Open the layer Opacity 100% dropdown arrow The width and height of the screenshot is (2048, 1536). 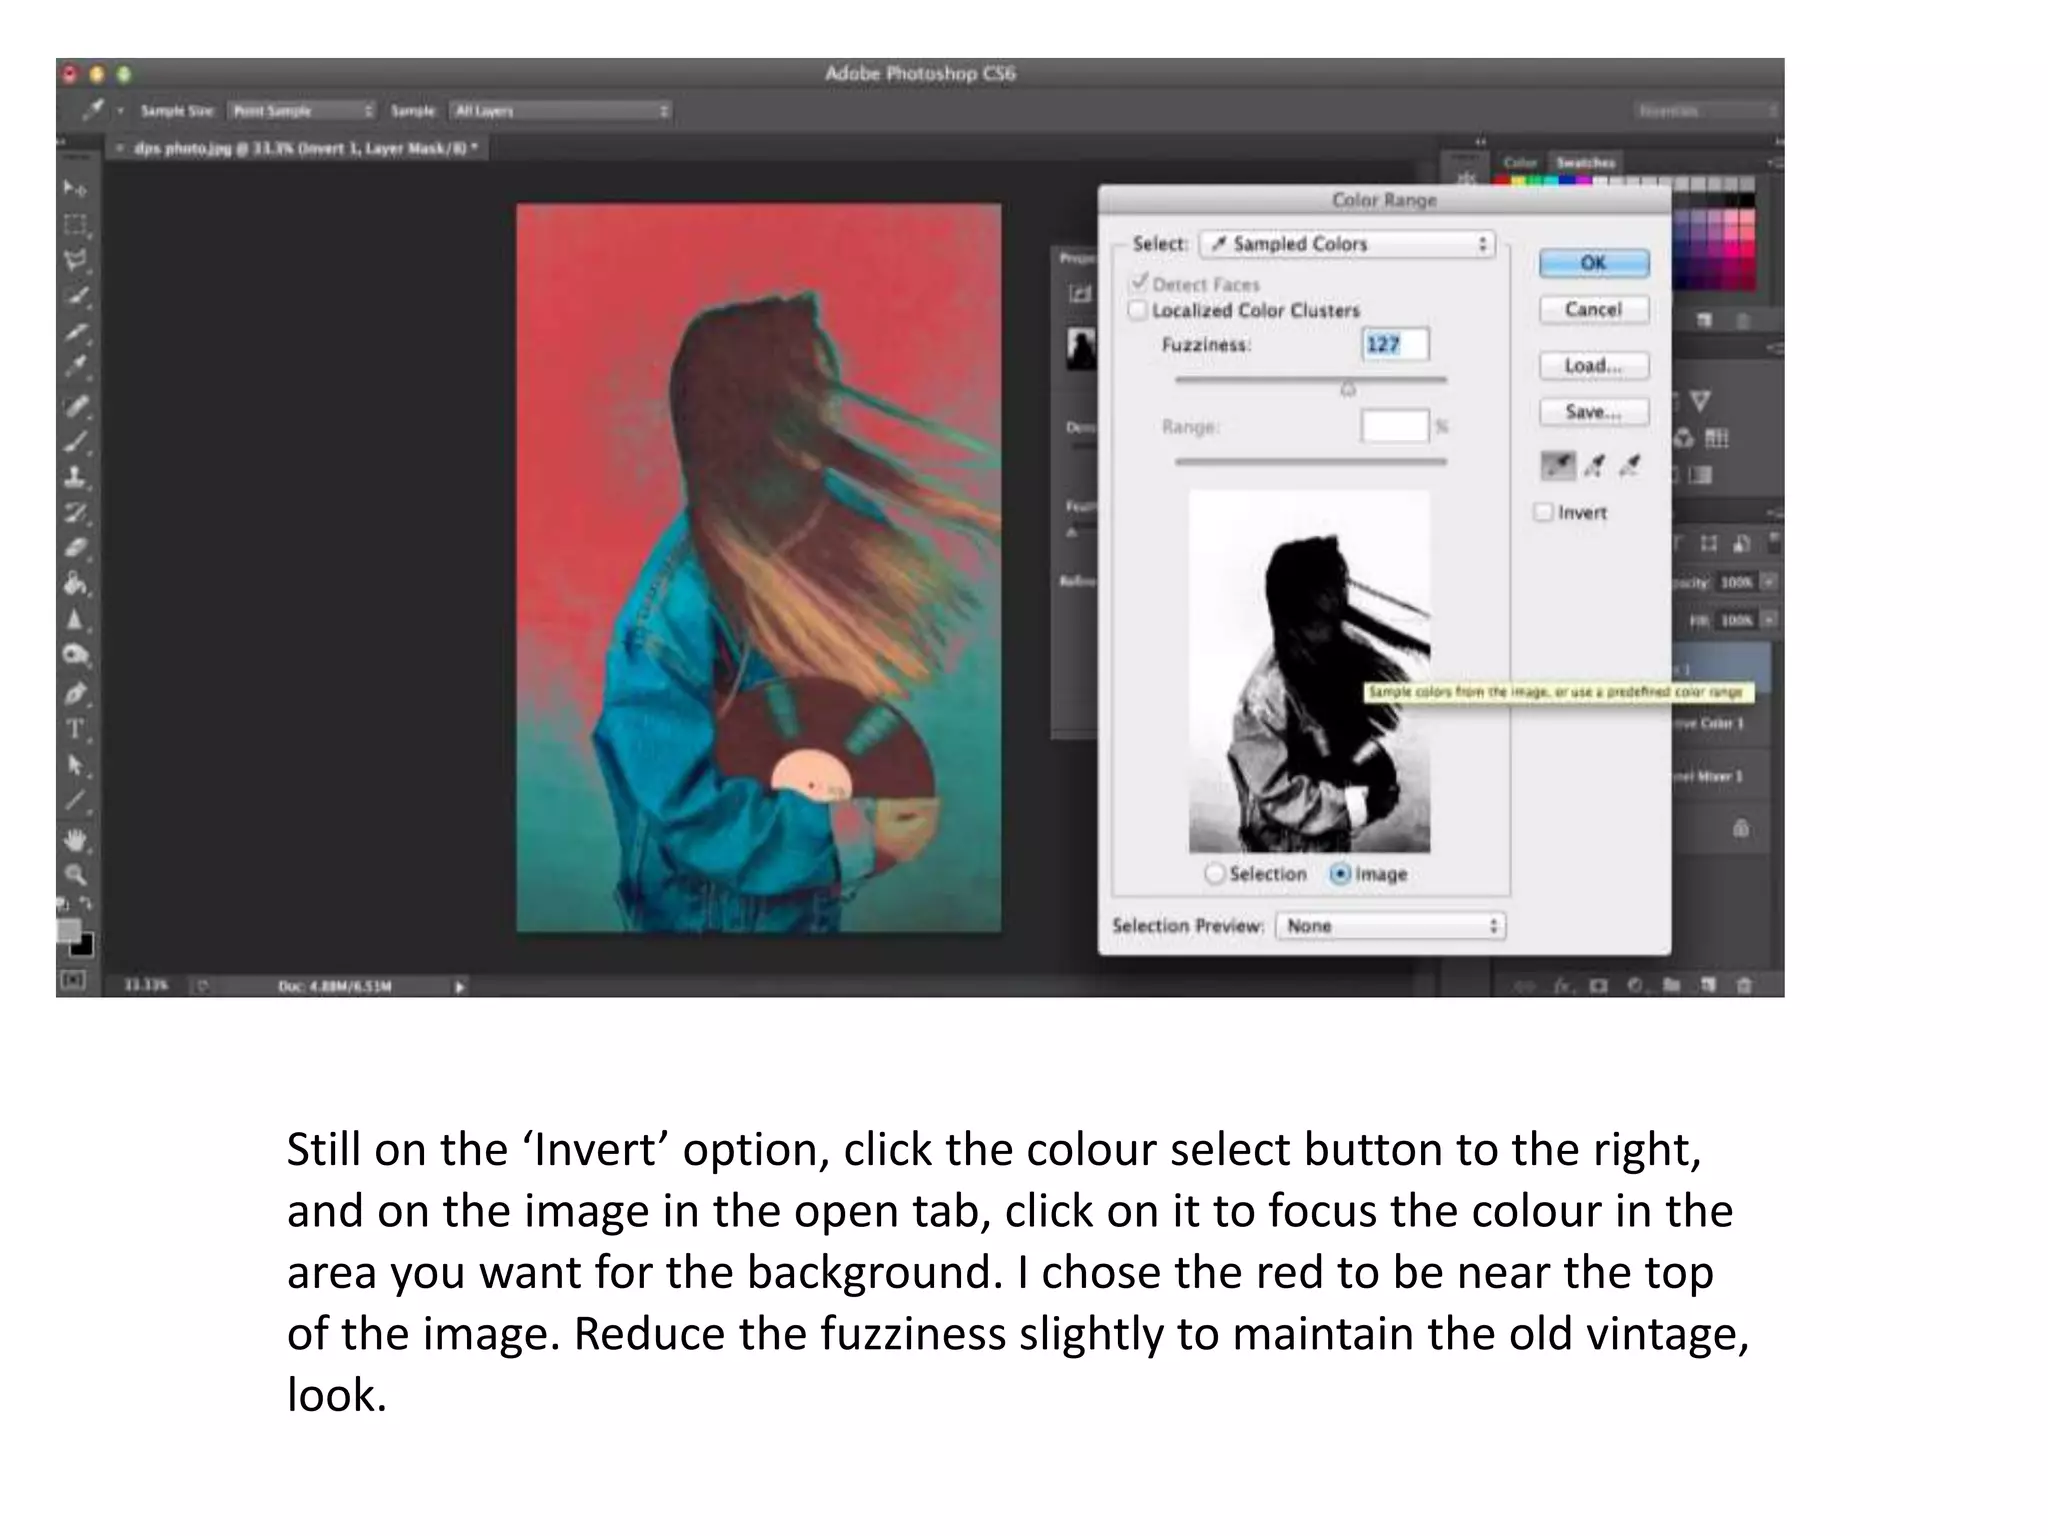coord(1768,582)
